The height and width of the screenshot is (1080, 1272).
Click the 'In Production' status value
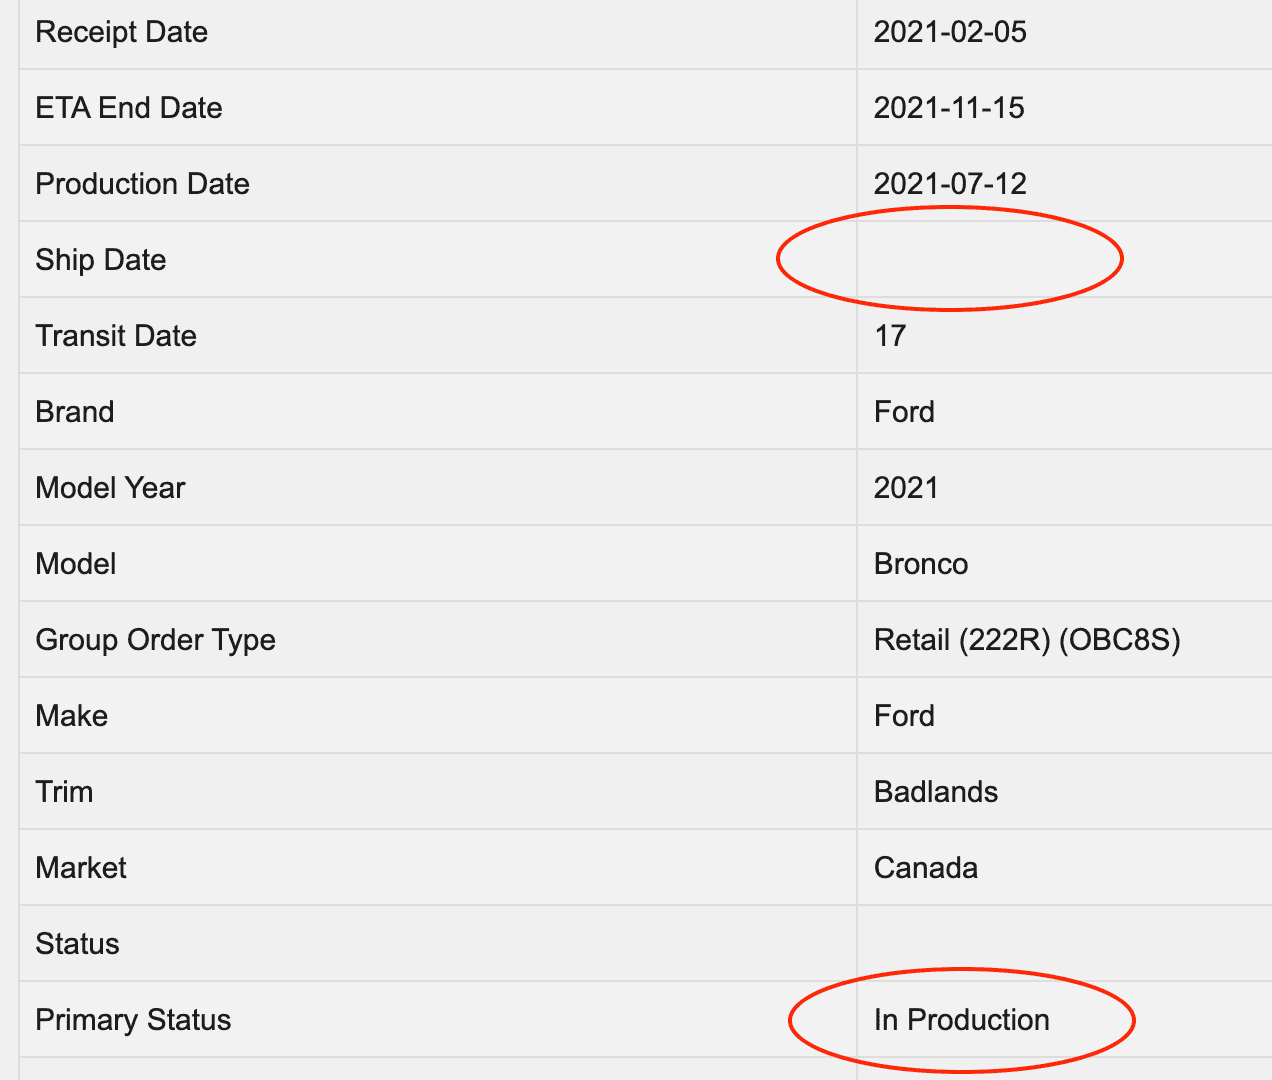[x=962, y=1020]
